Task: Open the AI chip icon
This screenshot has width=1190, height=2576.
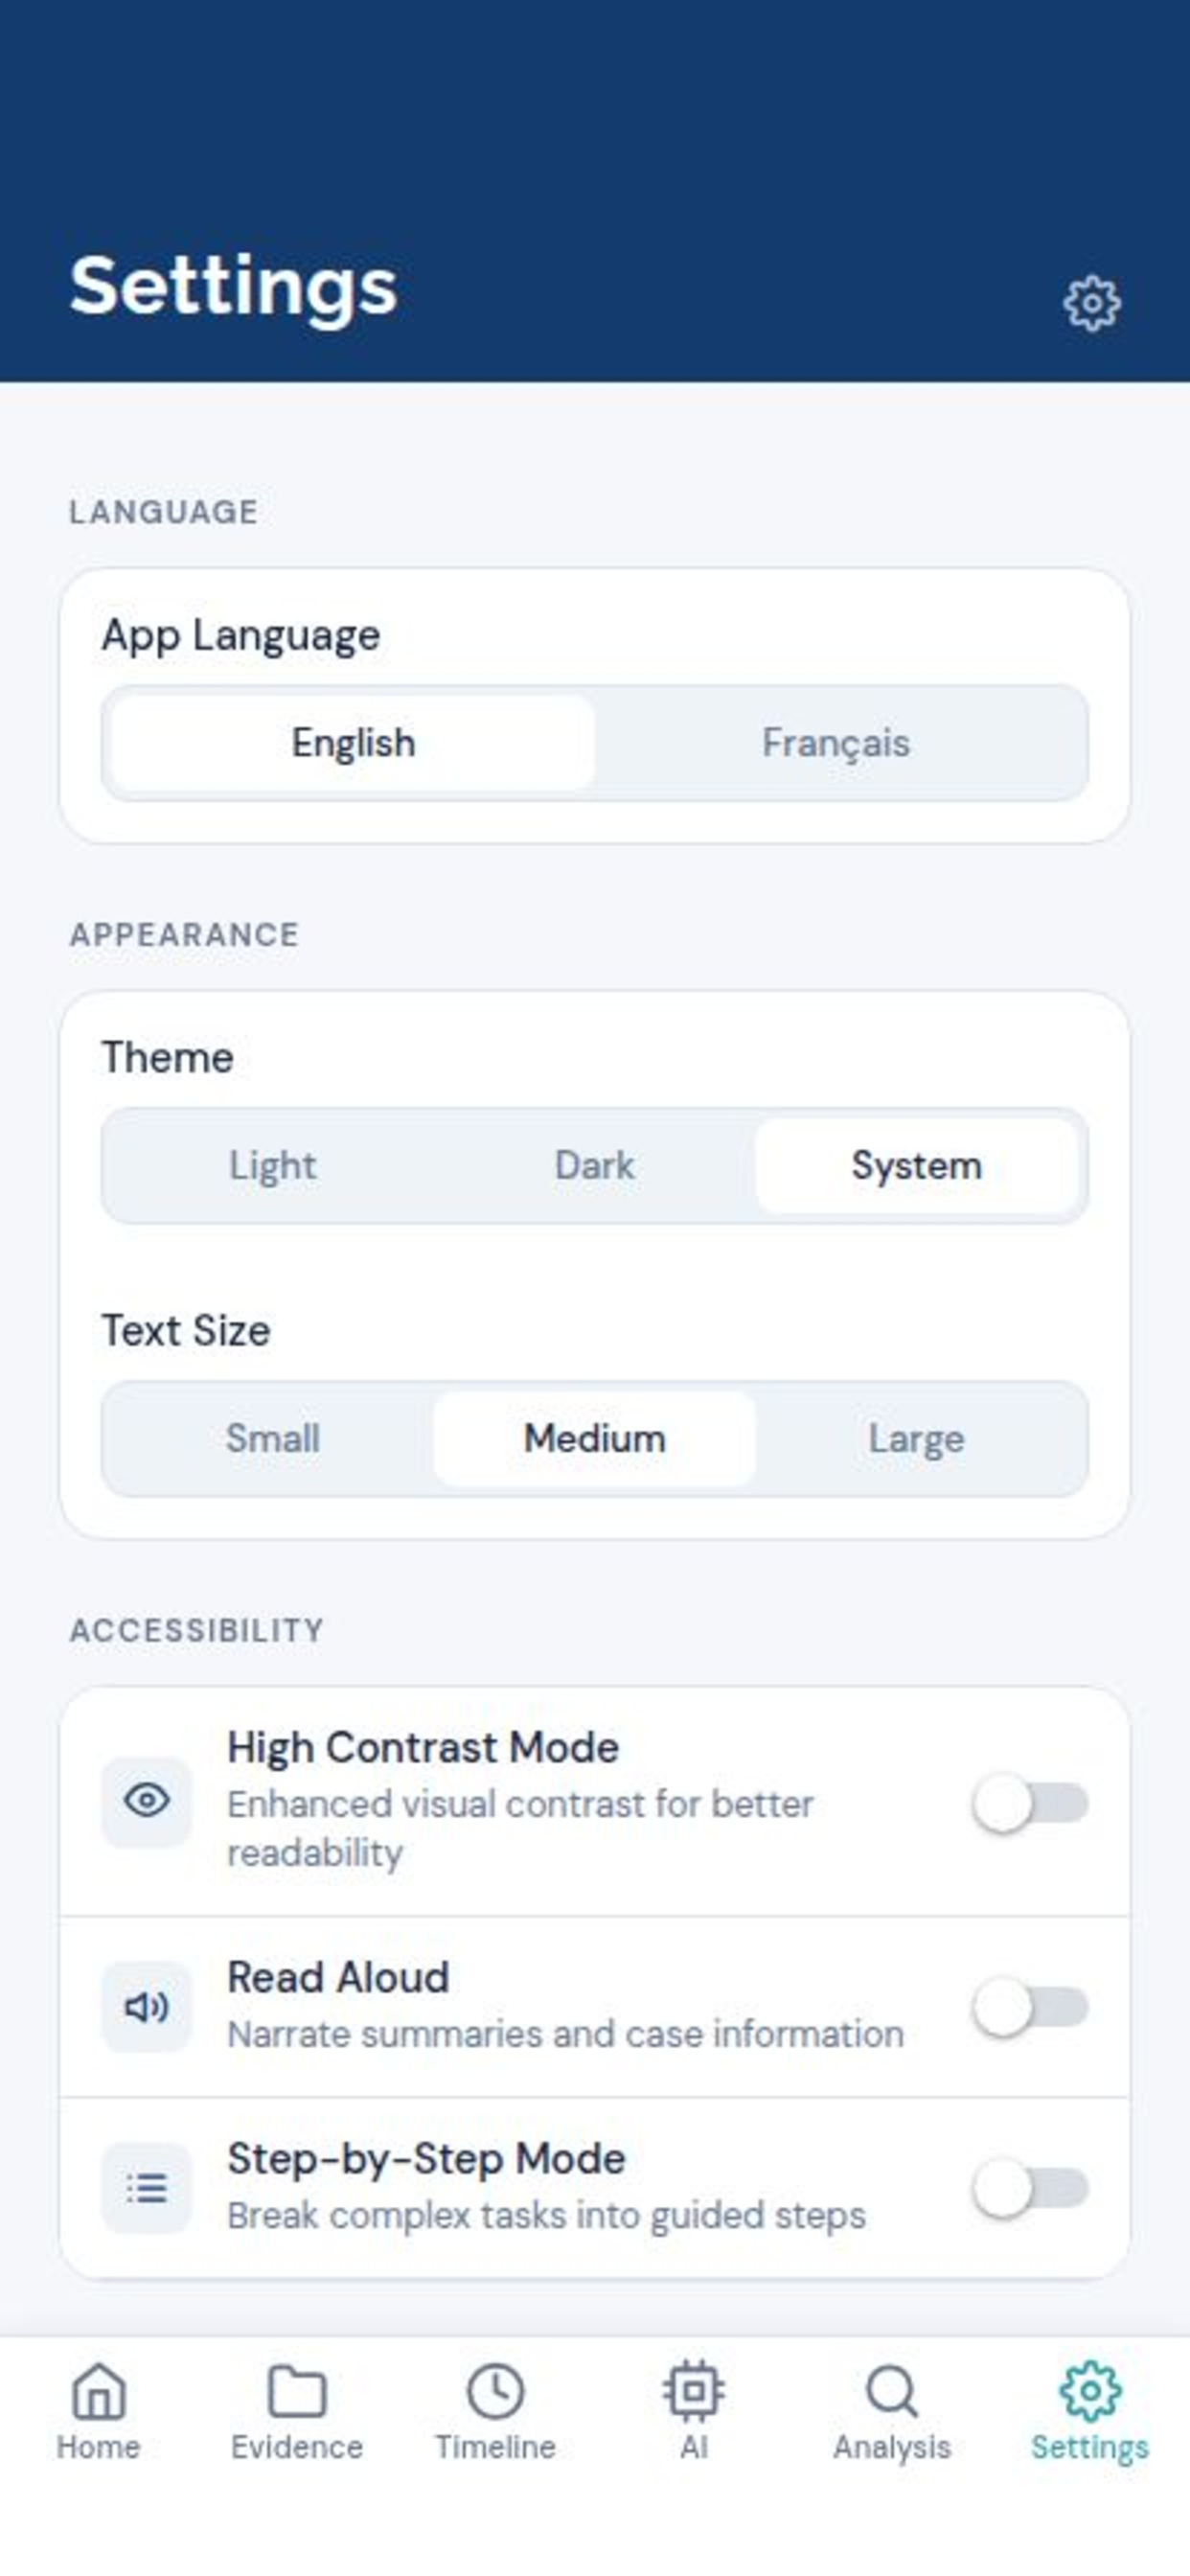Action: pos(693,2392)
